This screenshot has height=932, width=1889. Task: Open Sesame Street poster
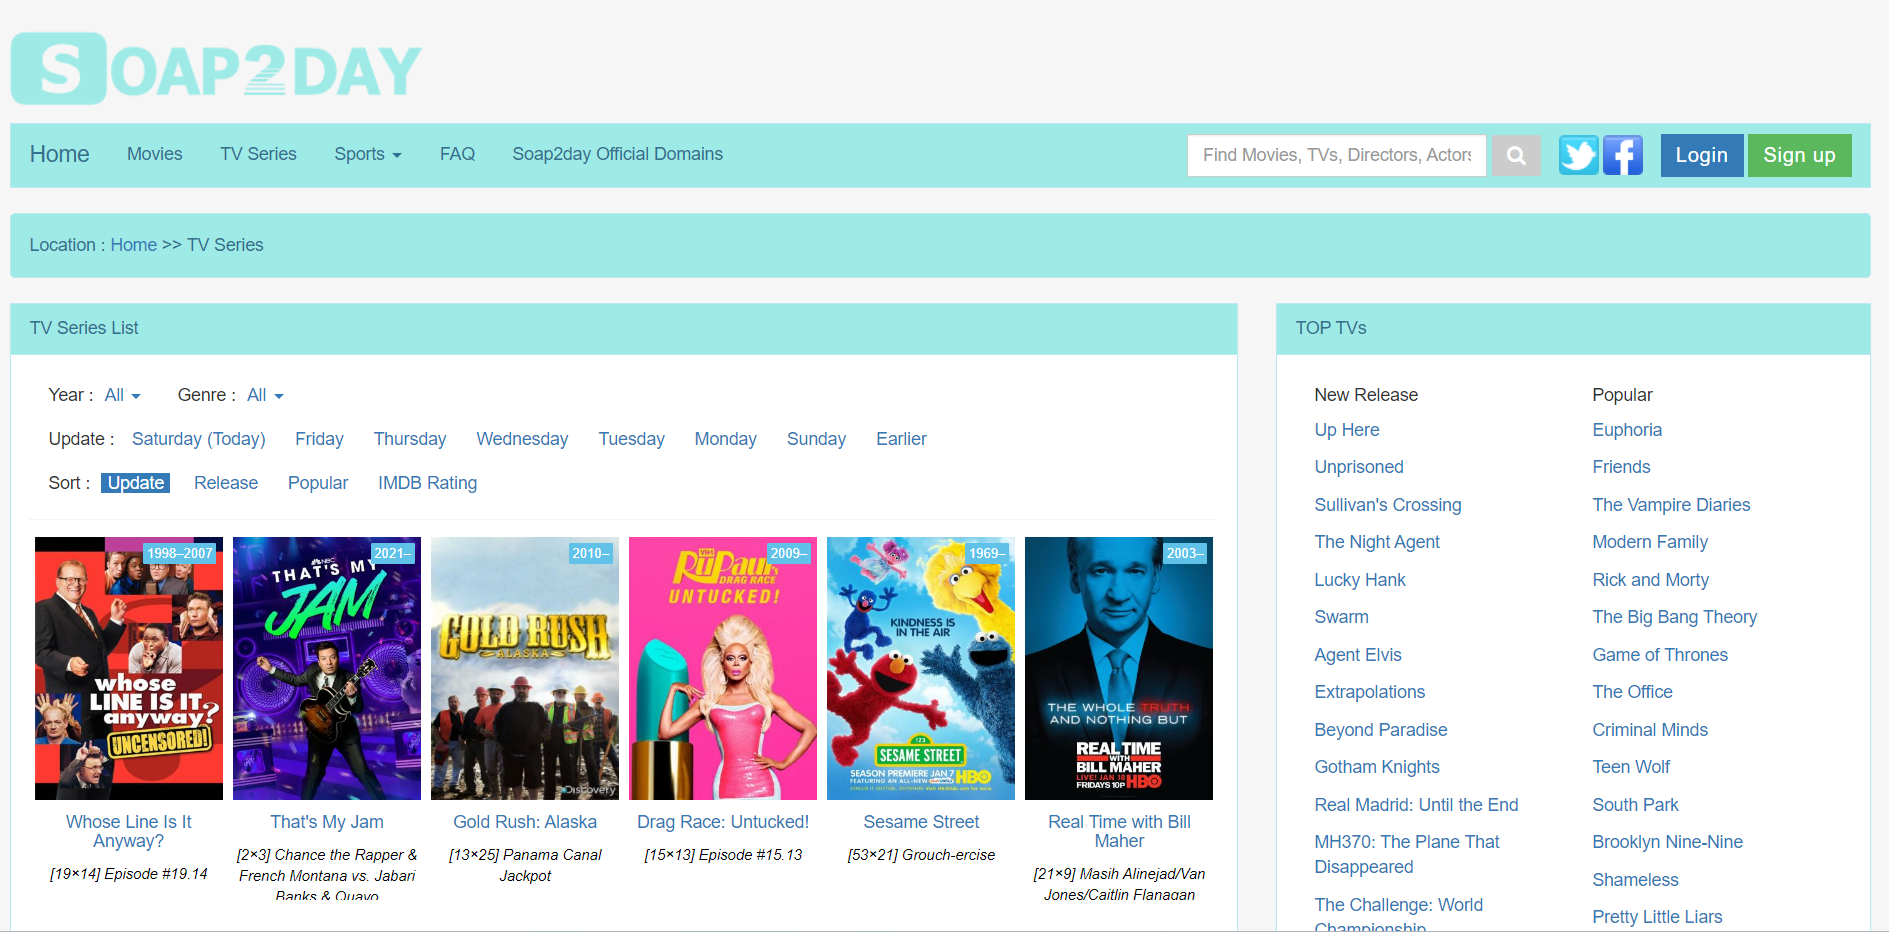pyautogui.click(x=921, y=668)
